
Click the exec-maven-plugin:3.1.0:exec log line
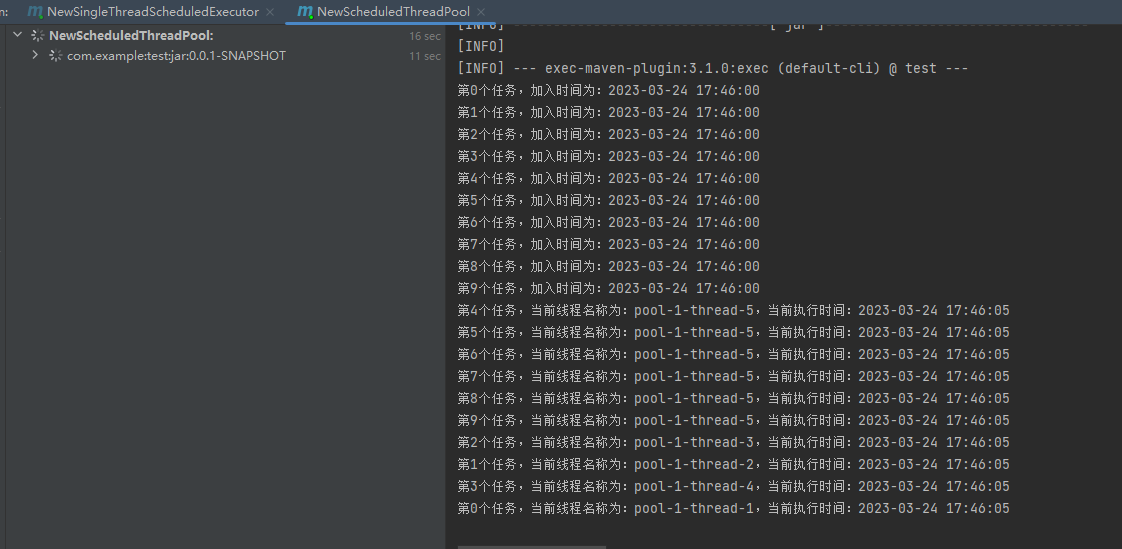713,69
